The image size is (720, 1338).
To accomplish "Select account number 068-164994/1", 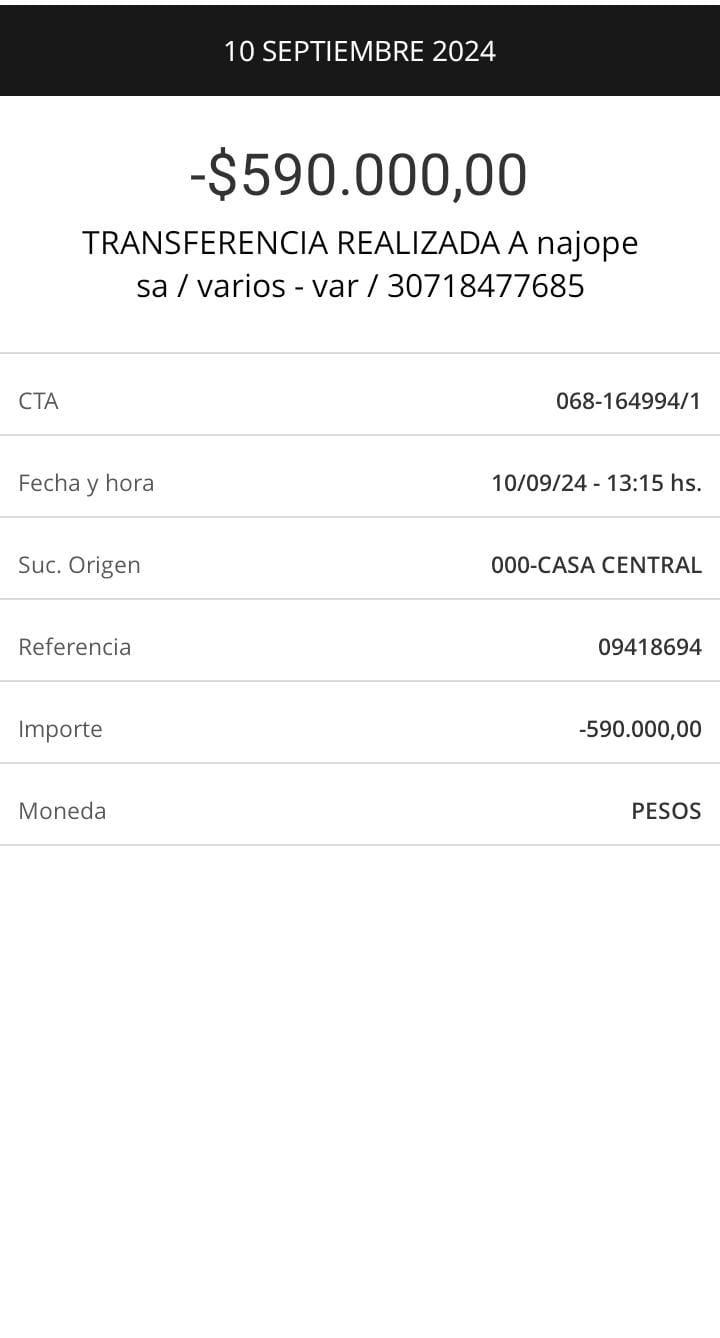I will (x=628, y=401).
